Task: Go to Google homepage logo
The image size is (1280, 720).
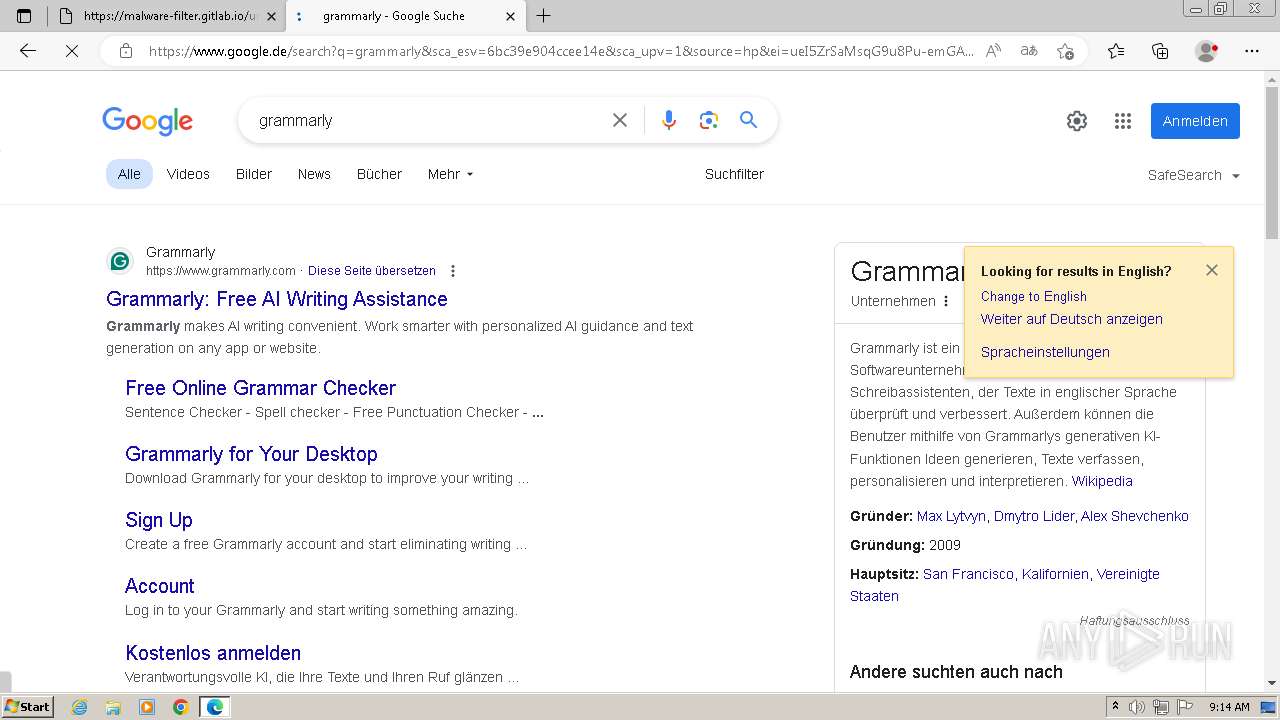Action: pos(147,121)
